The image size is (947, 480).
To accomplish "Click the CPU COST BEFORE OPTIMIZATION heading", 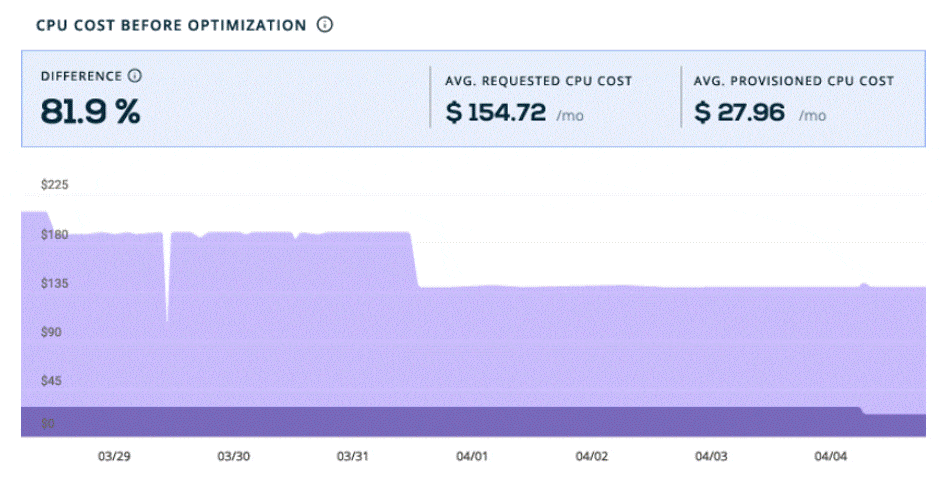I will [171, 26].
